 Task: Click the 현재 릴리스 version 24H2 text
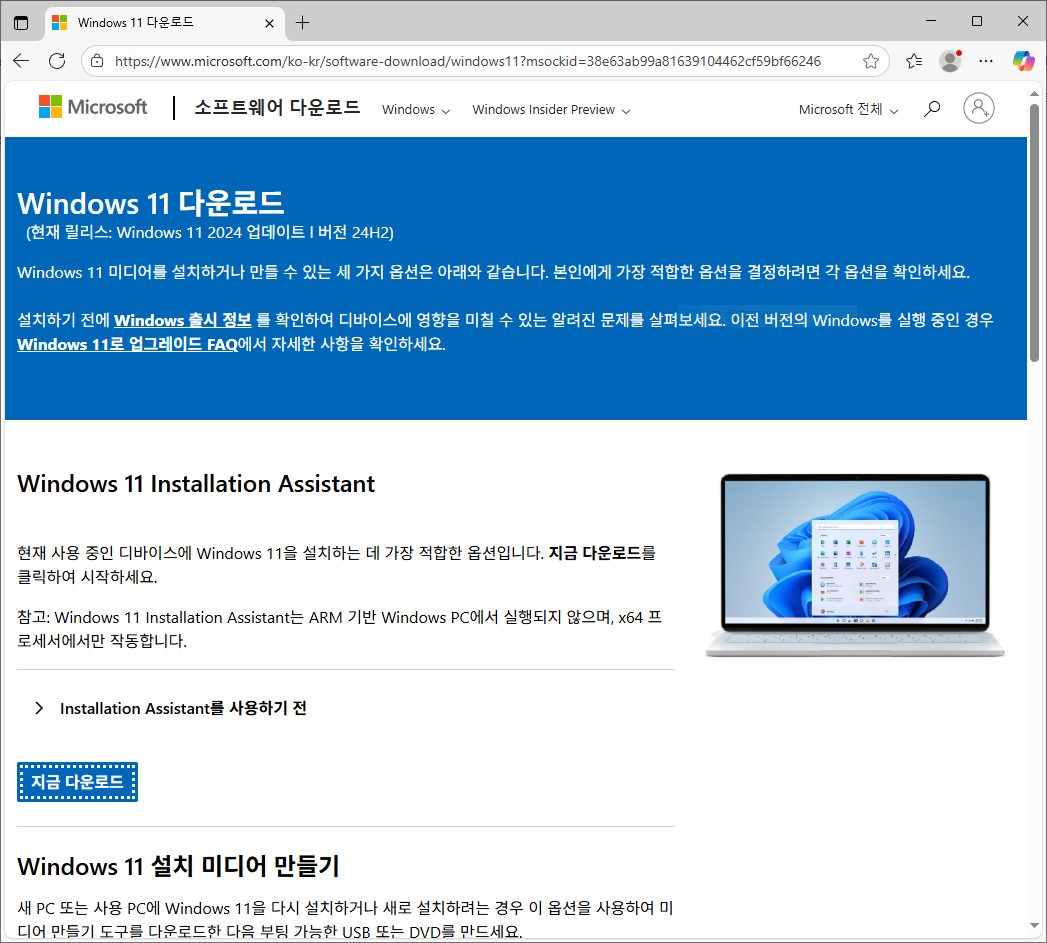point(210,232)
